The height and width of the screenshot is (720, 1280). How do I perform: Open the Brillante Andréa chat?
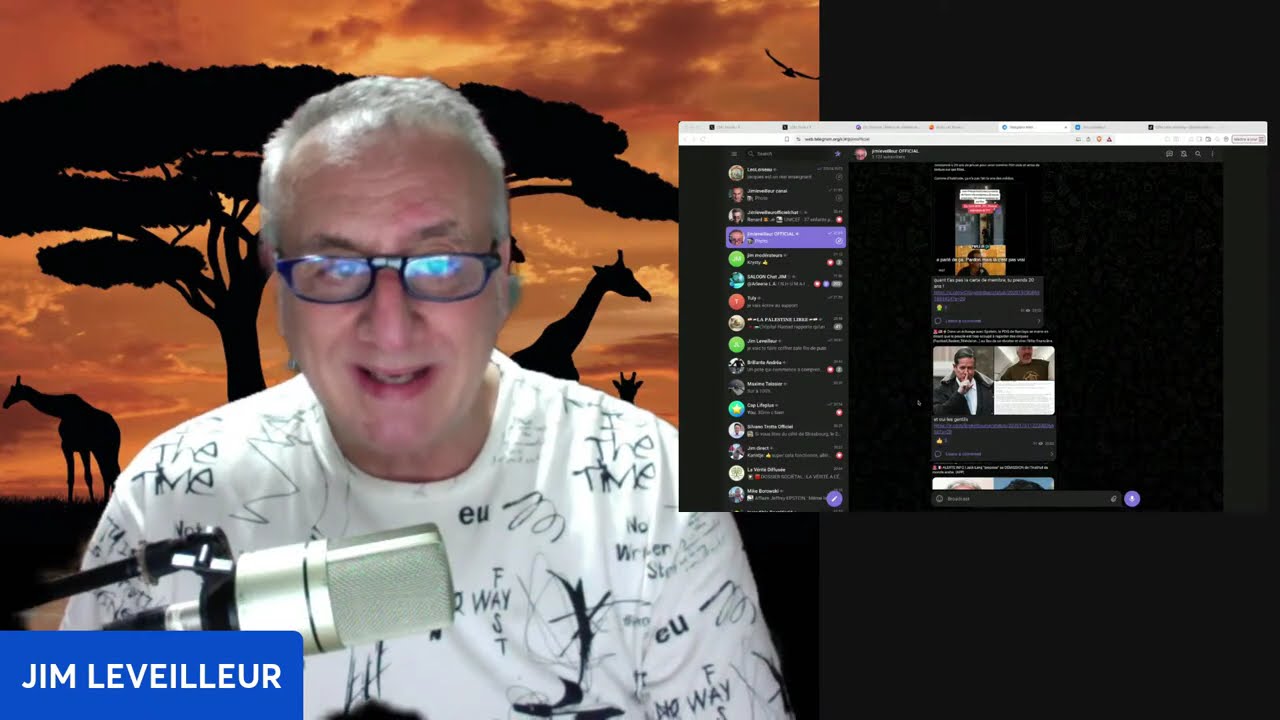pyautogui.click(x=786, y=365)
